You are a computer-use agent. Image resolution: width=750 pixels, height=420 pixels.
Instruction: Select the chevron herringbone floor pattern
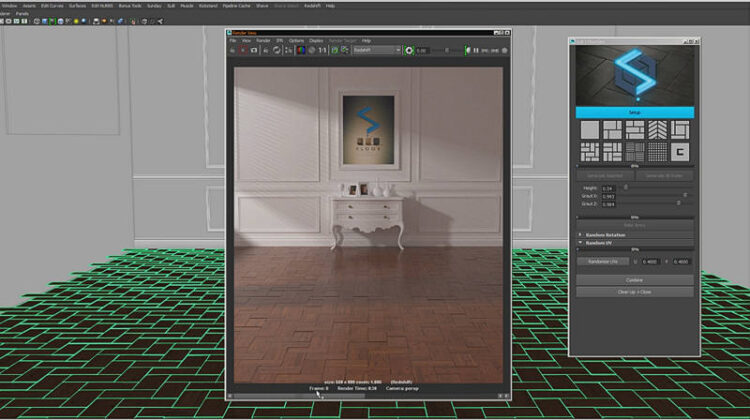pos(657,130)
